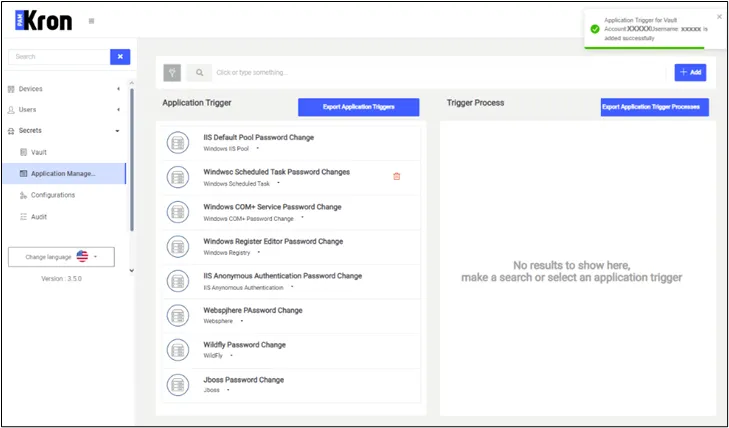Click the 'Windows COM+ Password Change' subtitle
The height and width of the screenshot is (428, 729).
(248, 218)
